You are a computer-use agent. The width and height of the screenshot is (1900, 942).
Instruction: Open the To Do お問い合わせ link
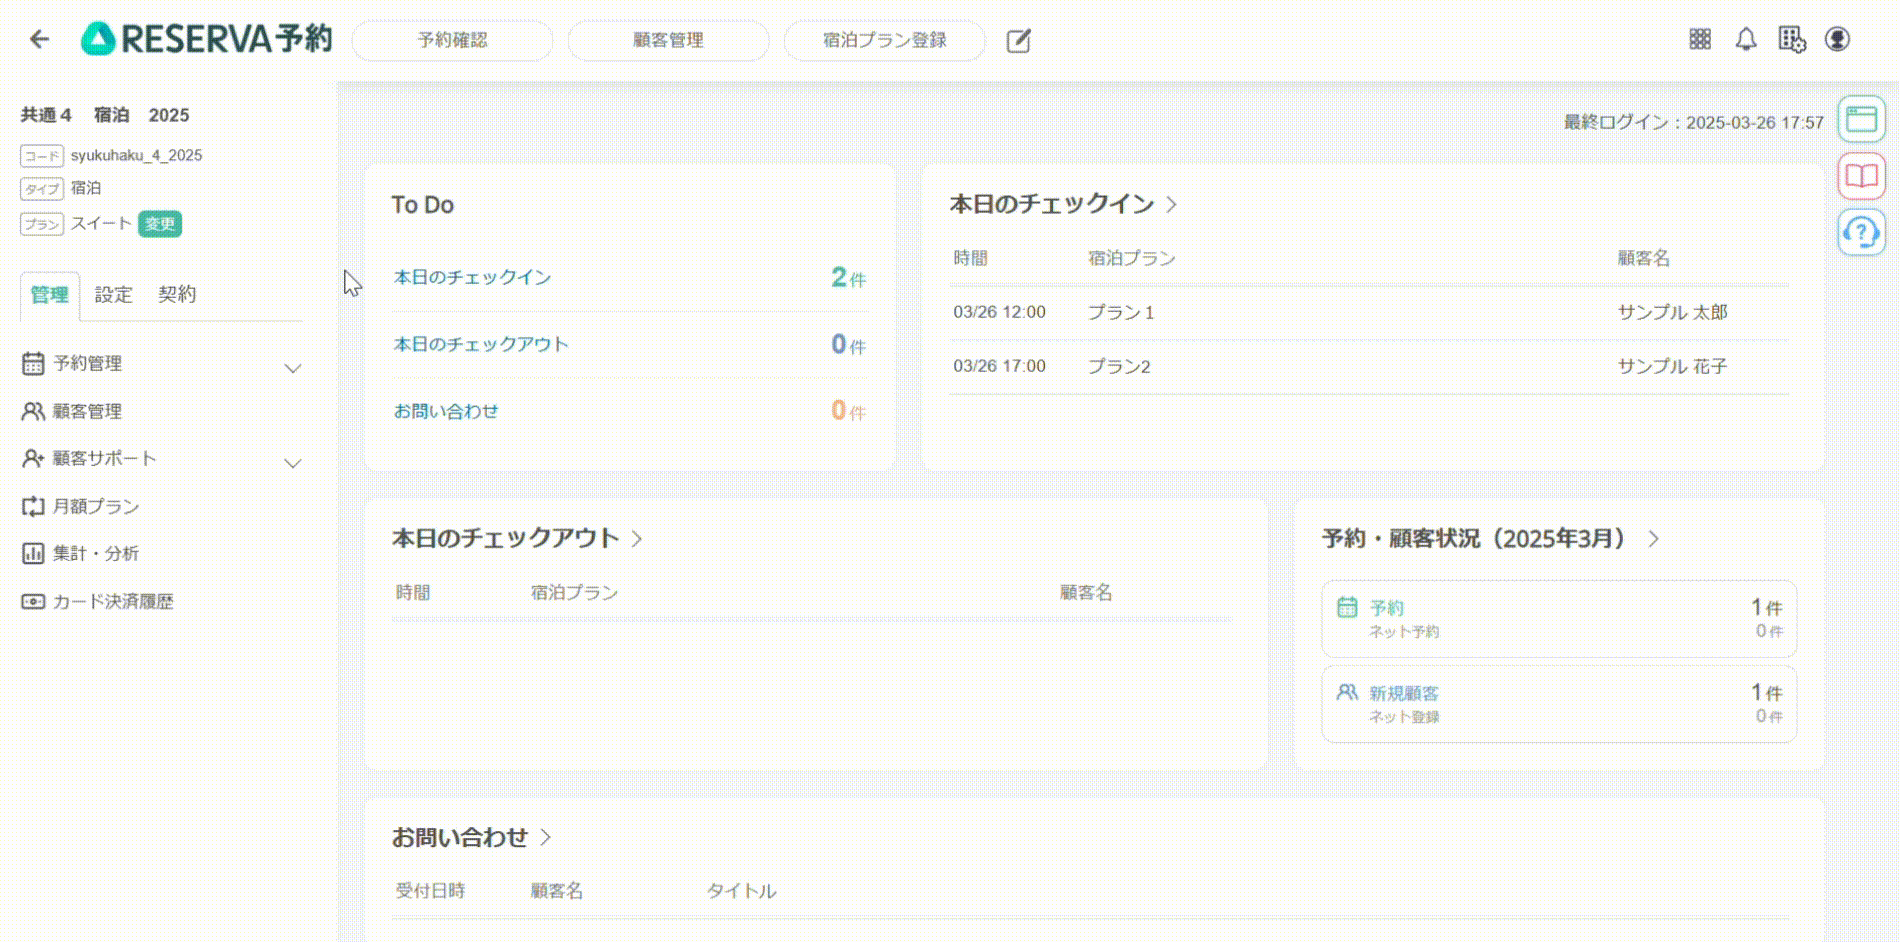[446, 411]
